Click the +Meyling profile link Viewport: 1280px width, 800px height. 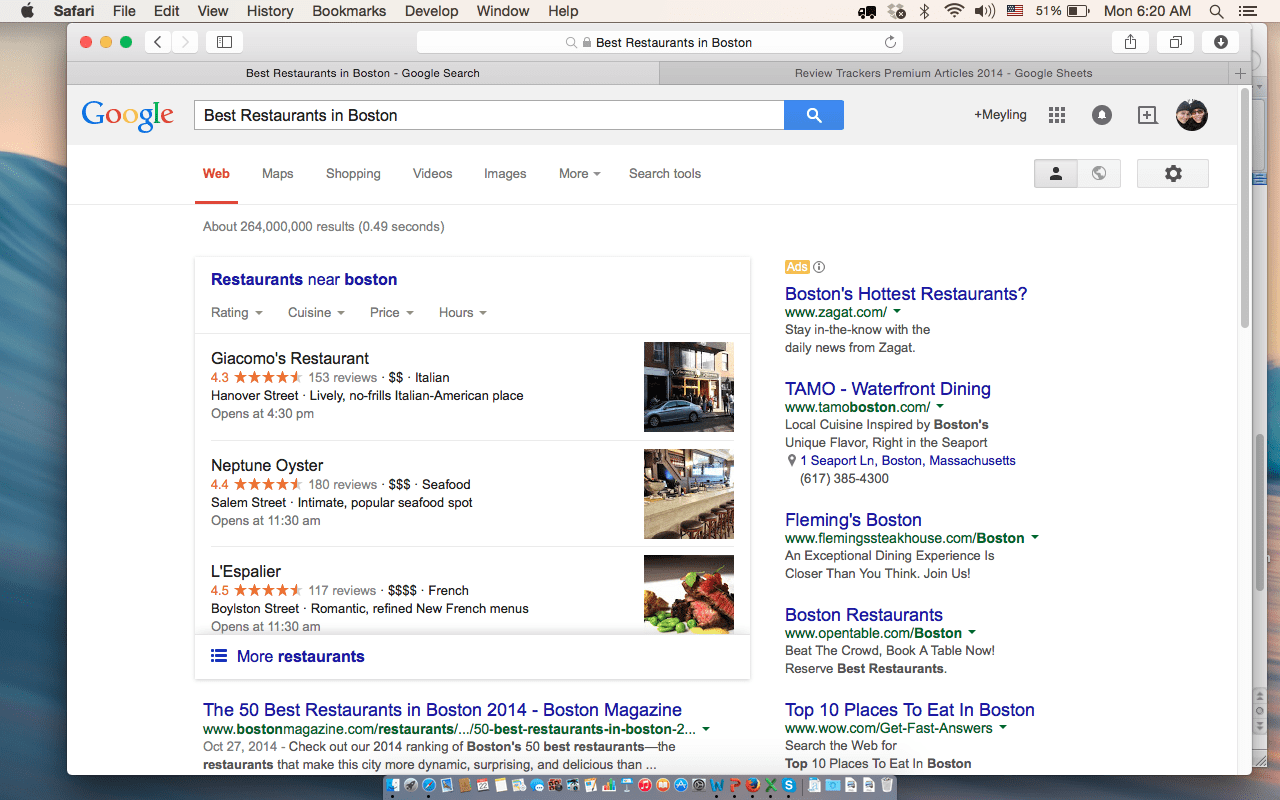pyautogui.click(x=1000, y=115)
